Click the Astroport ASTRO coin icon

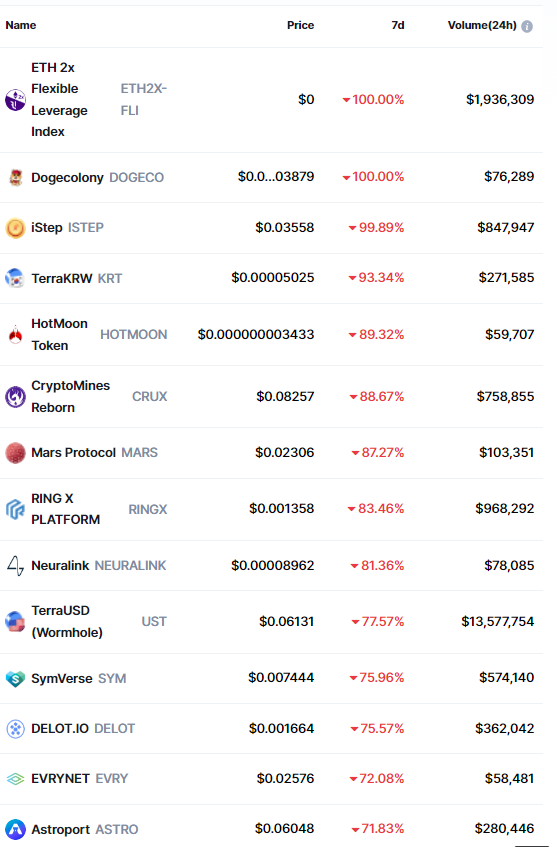(15, 829)
